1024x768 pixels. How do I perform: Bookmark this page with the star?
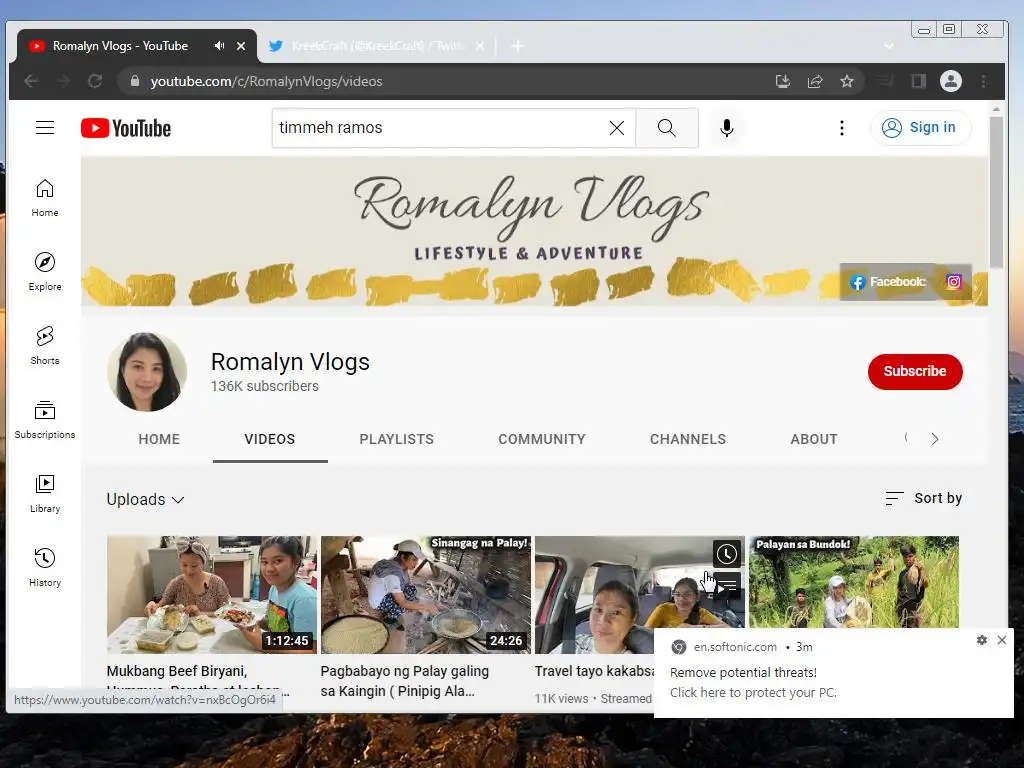click(847, 81)
